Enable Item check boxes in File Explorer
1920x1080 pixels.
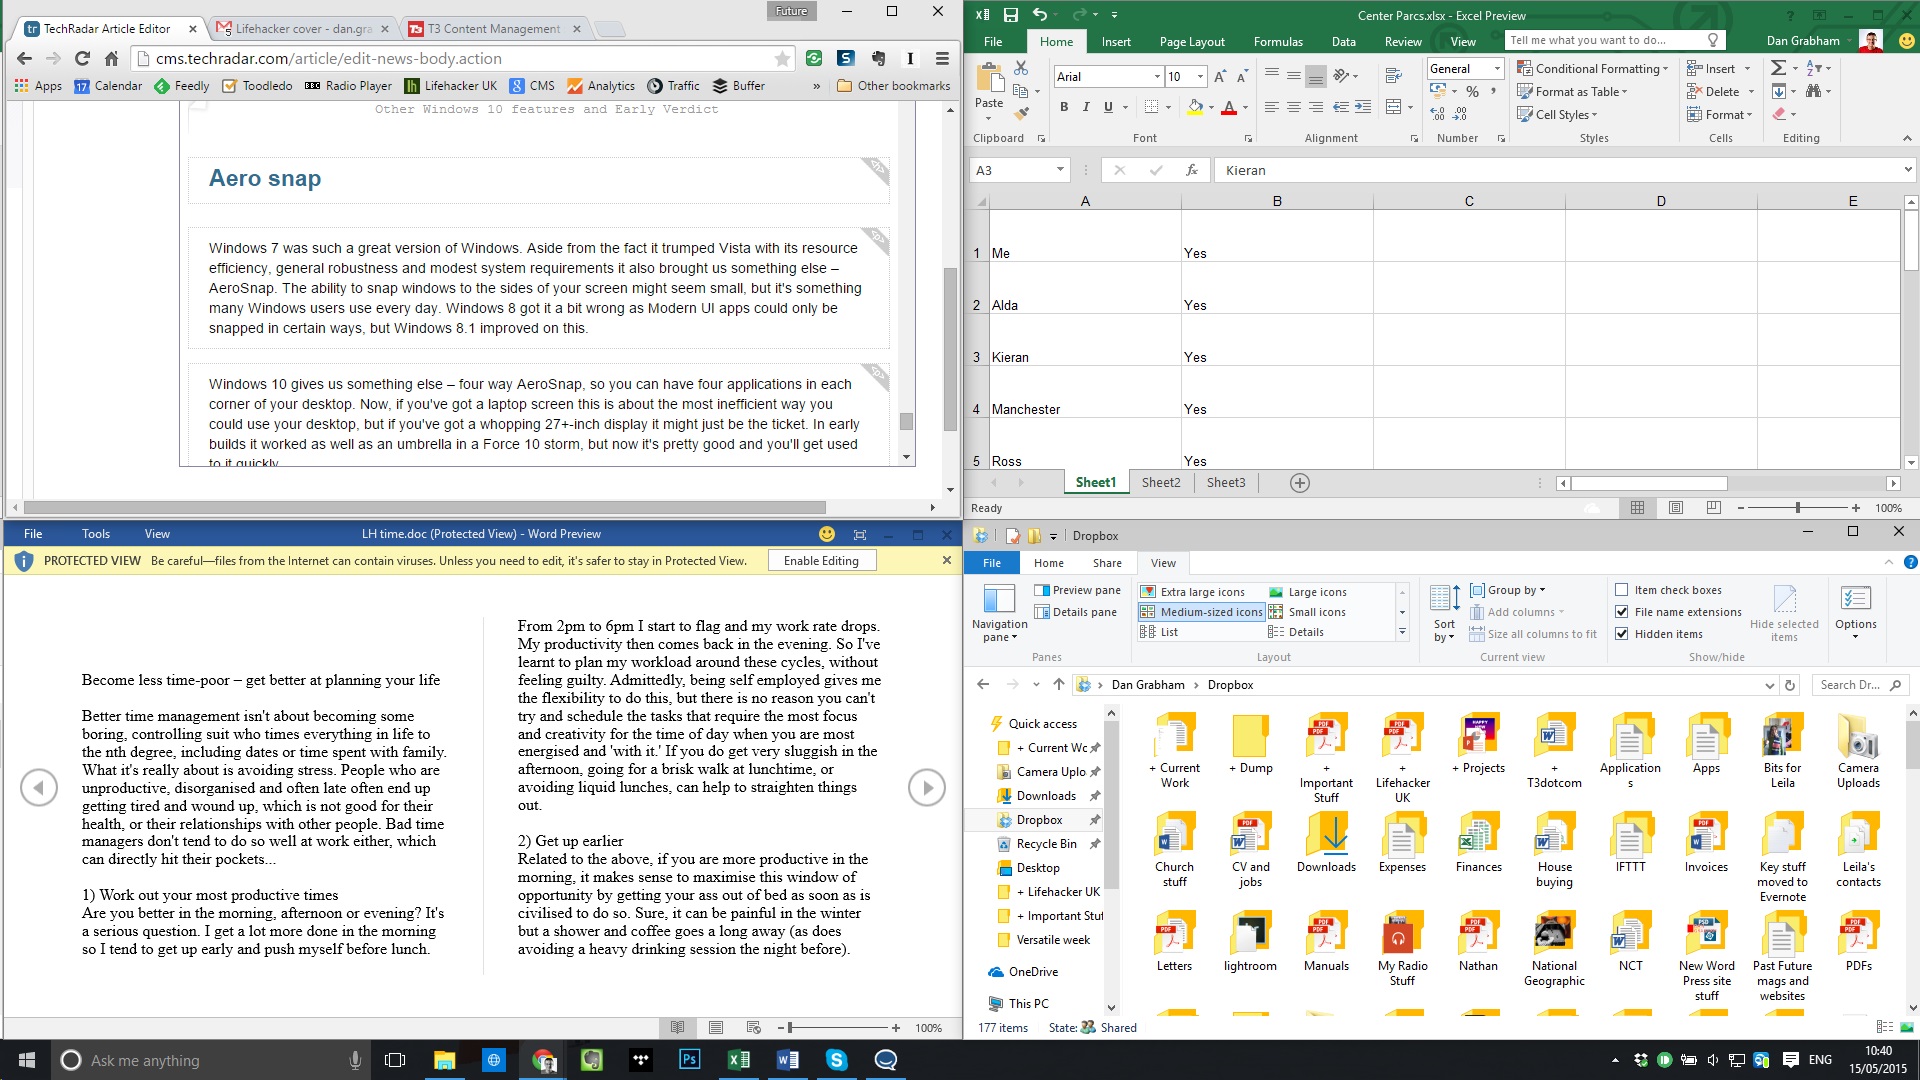coord(1620,589)
